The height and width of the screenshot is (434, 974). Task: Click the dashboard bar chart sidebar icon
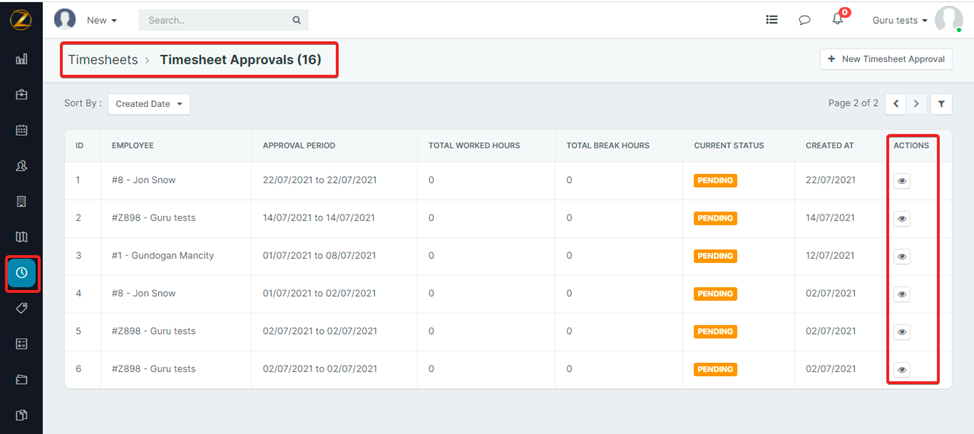[x=22, y=59]
